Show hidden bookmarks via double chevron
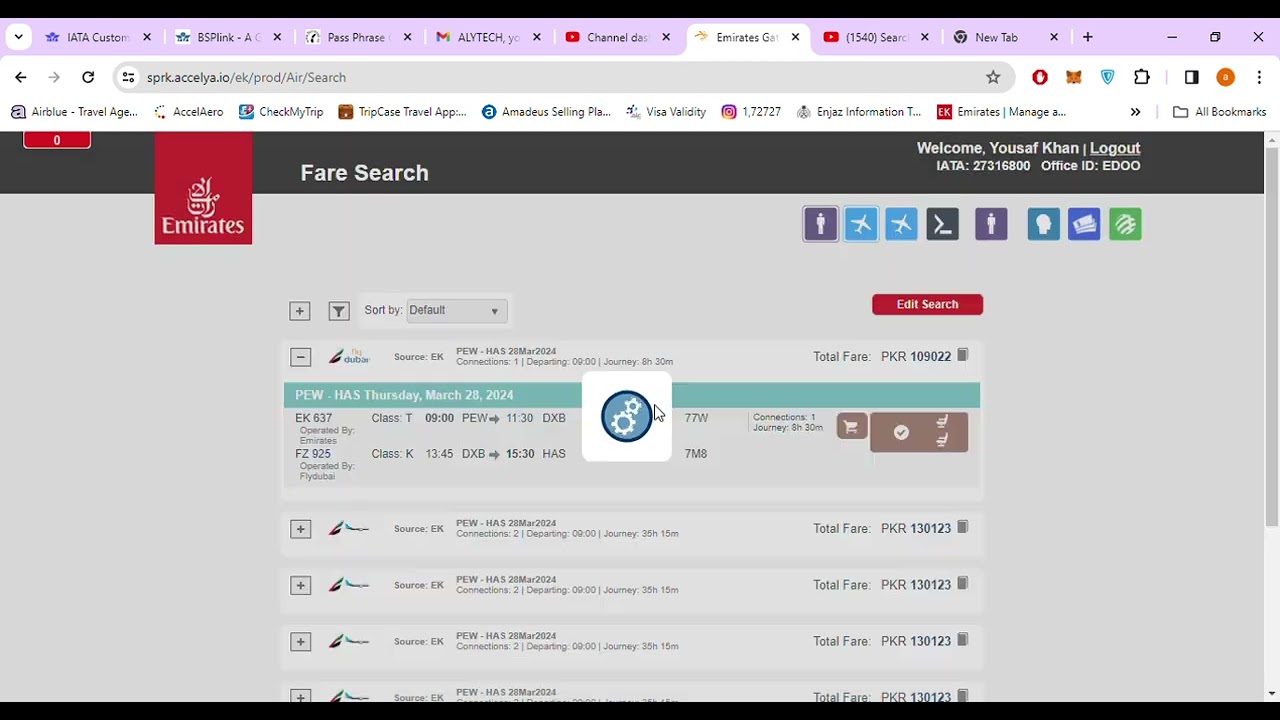 [1135, 112]
